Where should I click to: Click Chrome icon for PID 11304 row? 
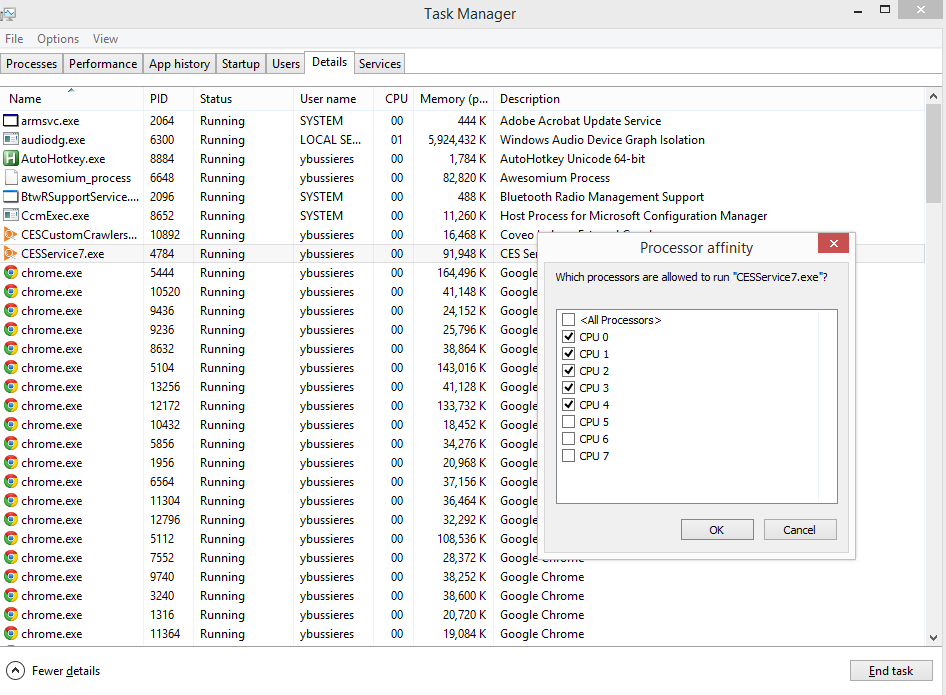pos(11,500)
